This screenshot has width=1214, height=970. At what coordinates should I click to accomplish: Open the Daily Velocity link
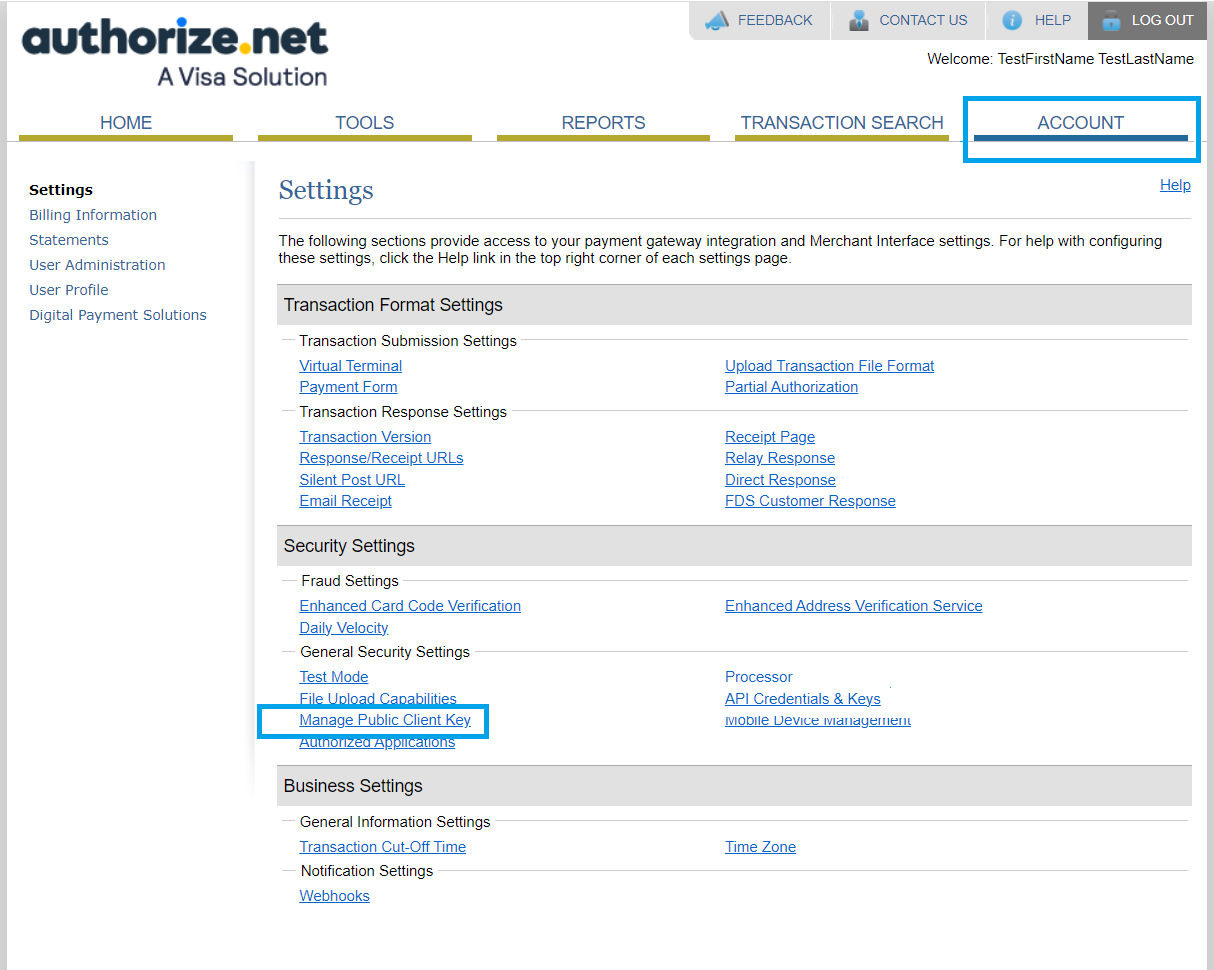click(x=344, y=628)
